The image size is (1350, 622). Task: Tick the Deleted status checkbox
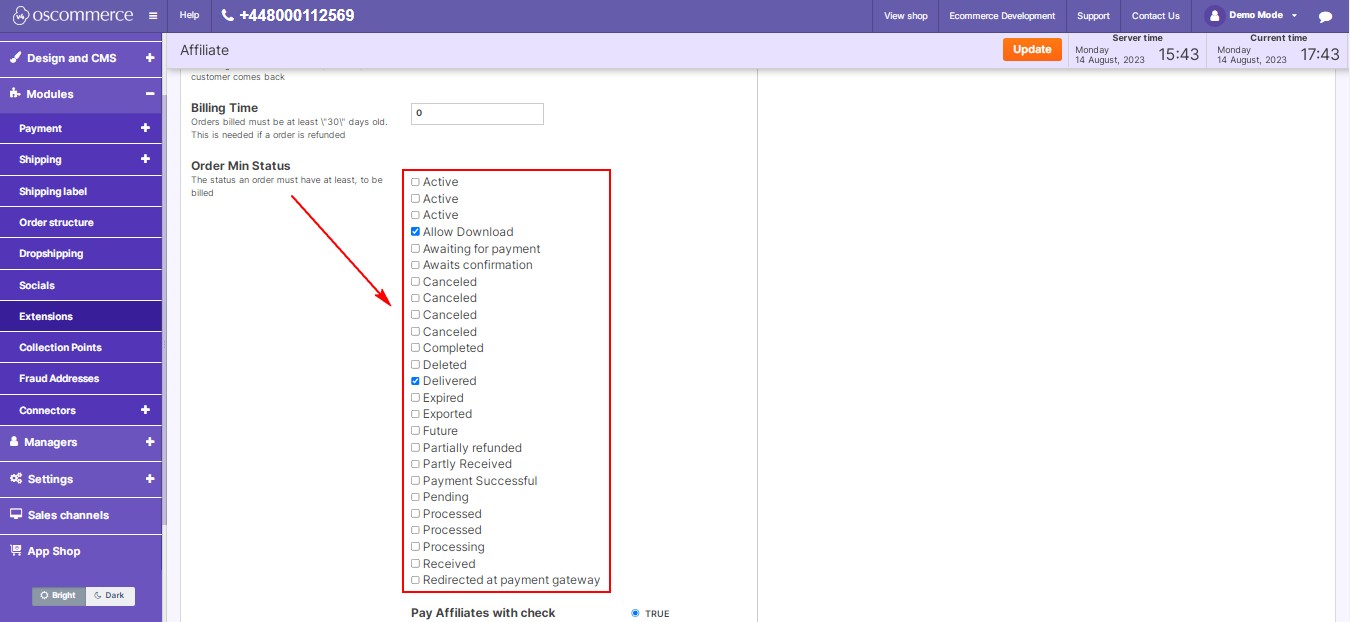click(x=415, y=365)
